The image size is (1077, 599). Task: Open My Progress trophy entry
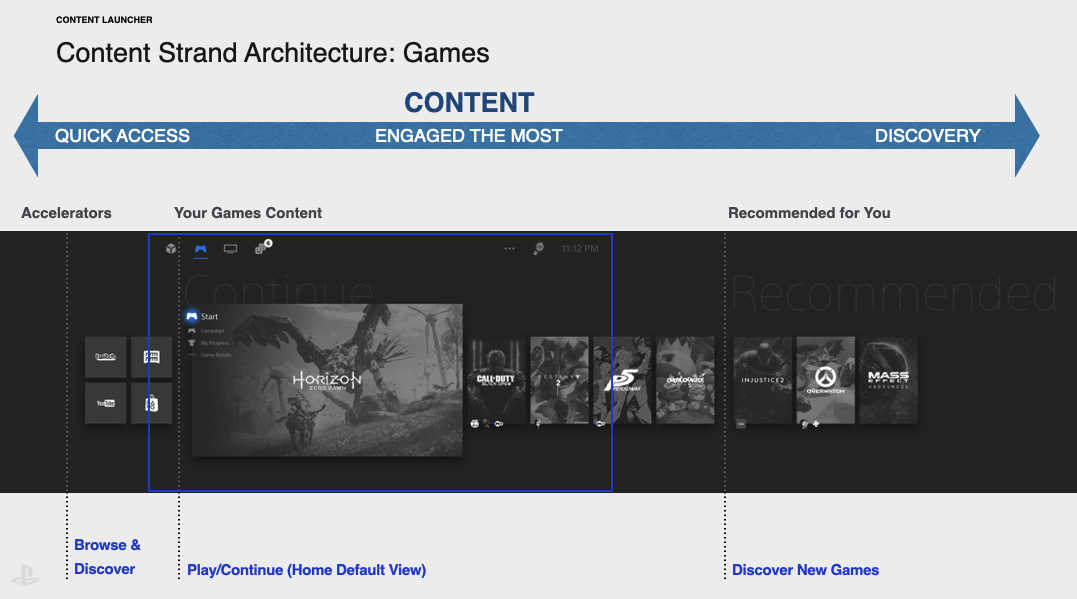[x=209, y=343]
